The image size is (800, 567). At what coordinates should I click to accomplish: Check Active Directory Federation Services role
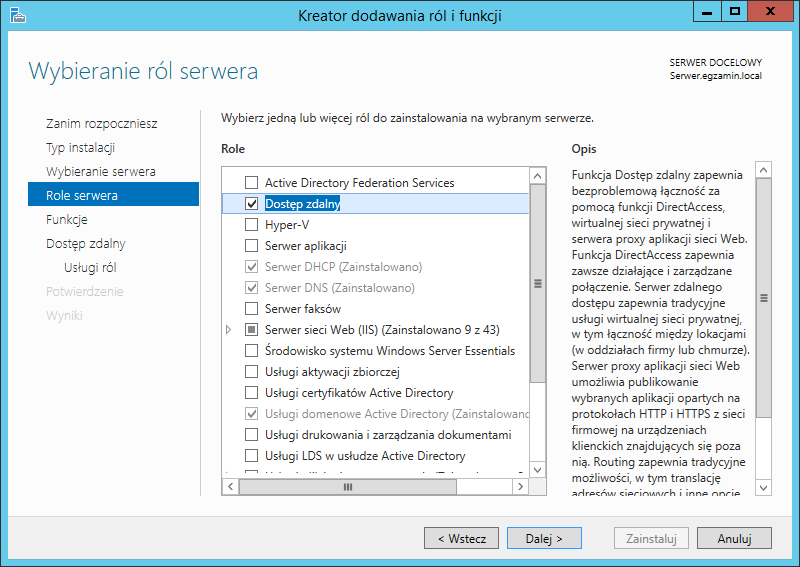252,182
